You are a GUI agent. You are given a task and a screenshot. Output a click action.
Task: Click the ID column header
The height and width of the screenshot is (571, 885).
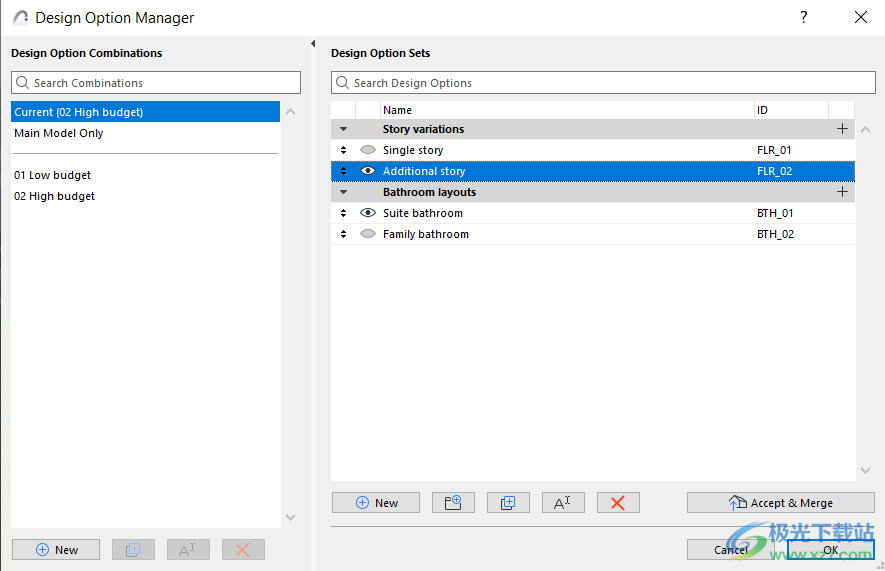click(x=791, y=110)
